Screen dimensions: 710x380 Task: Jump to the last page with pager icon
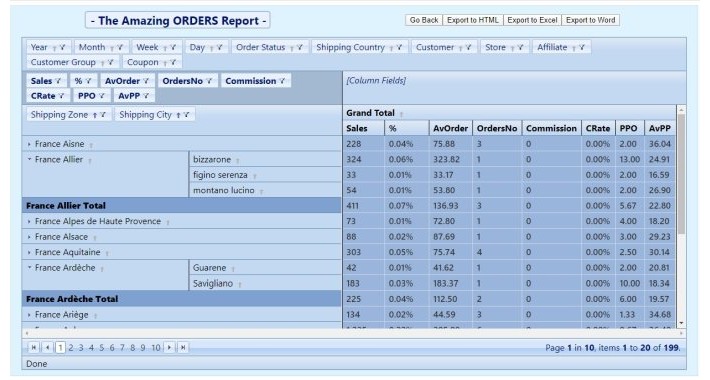click(183, 347)
